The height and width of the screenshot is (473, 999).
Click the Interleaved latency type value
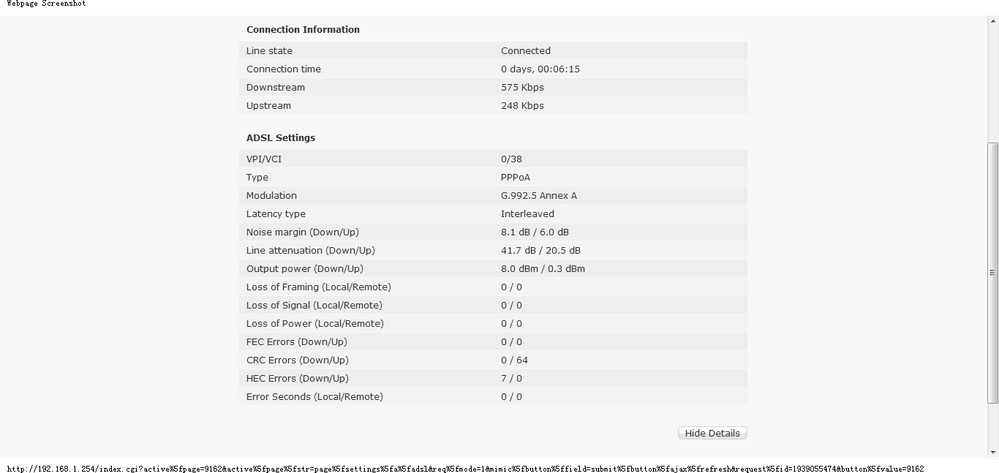click(527, 214)
